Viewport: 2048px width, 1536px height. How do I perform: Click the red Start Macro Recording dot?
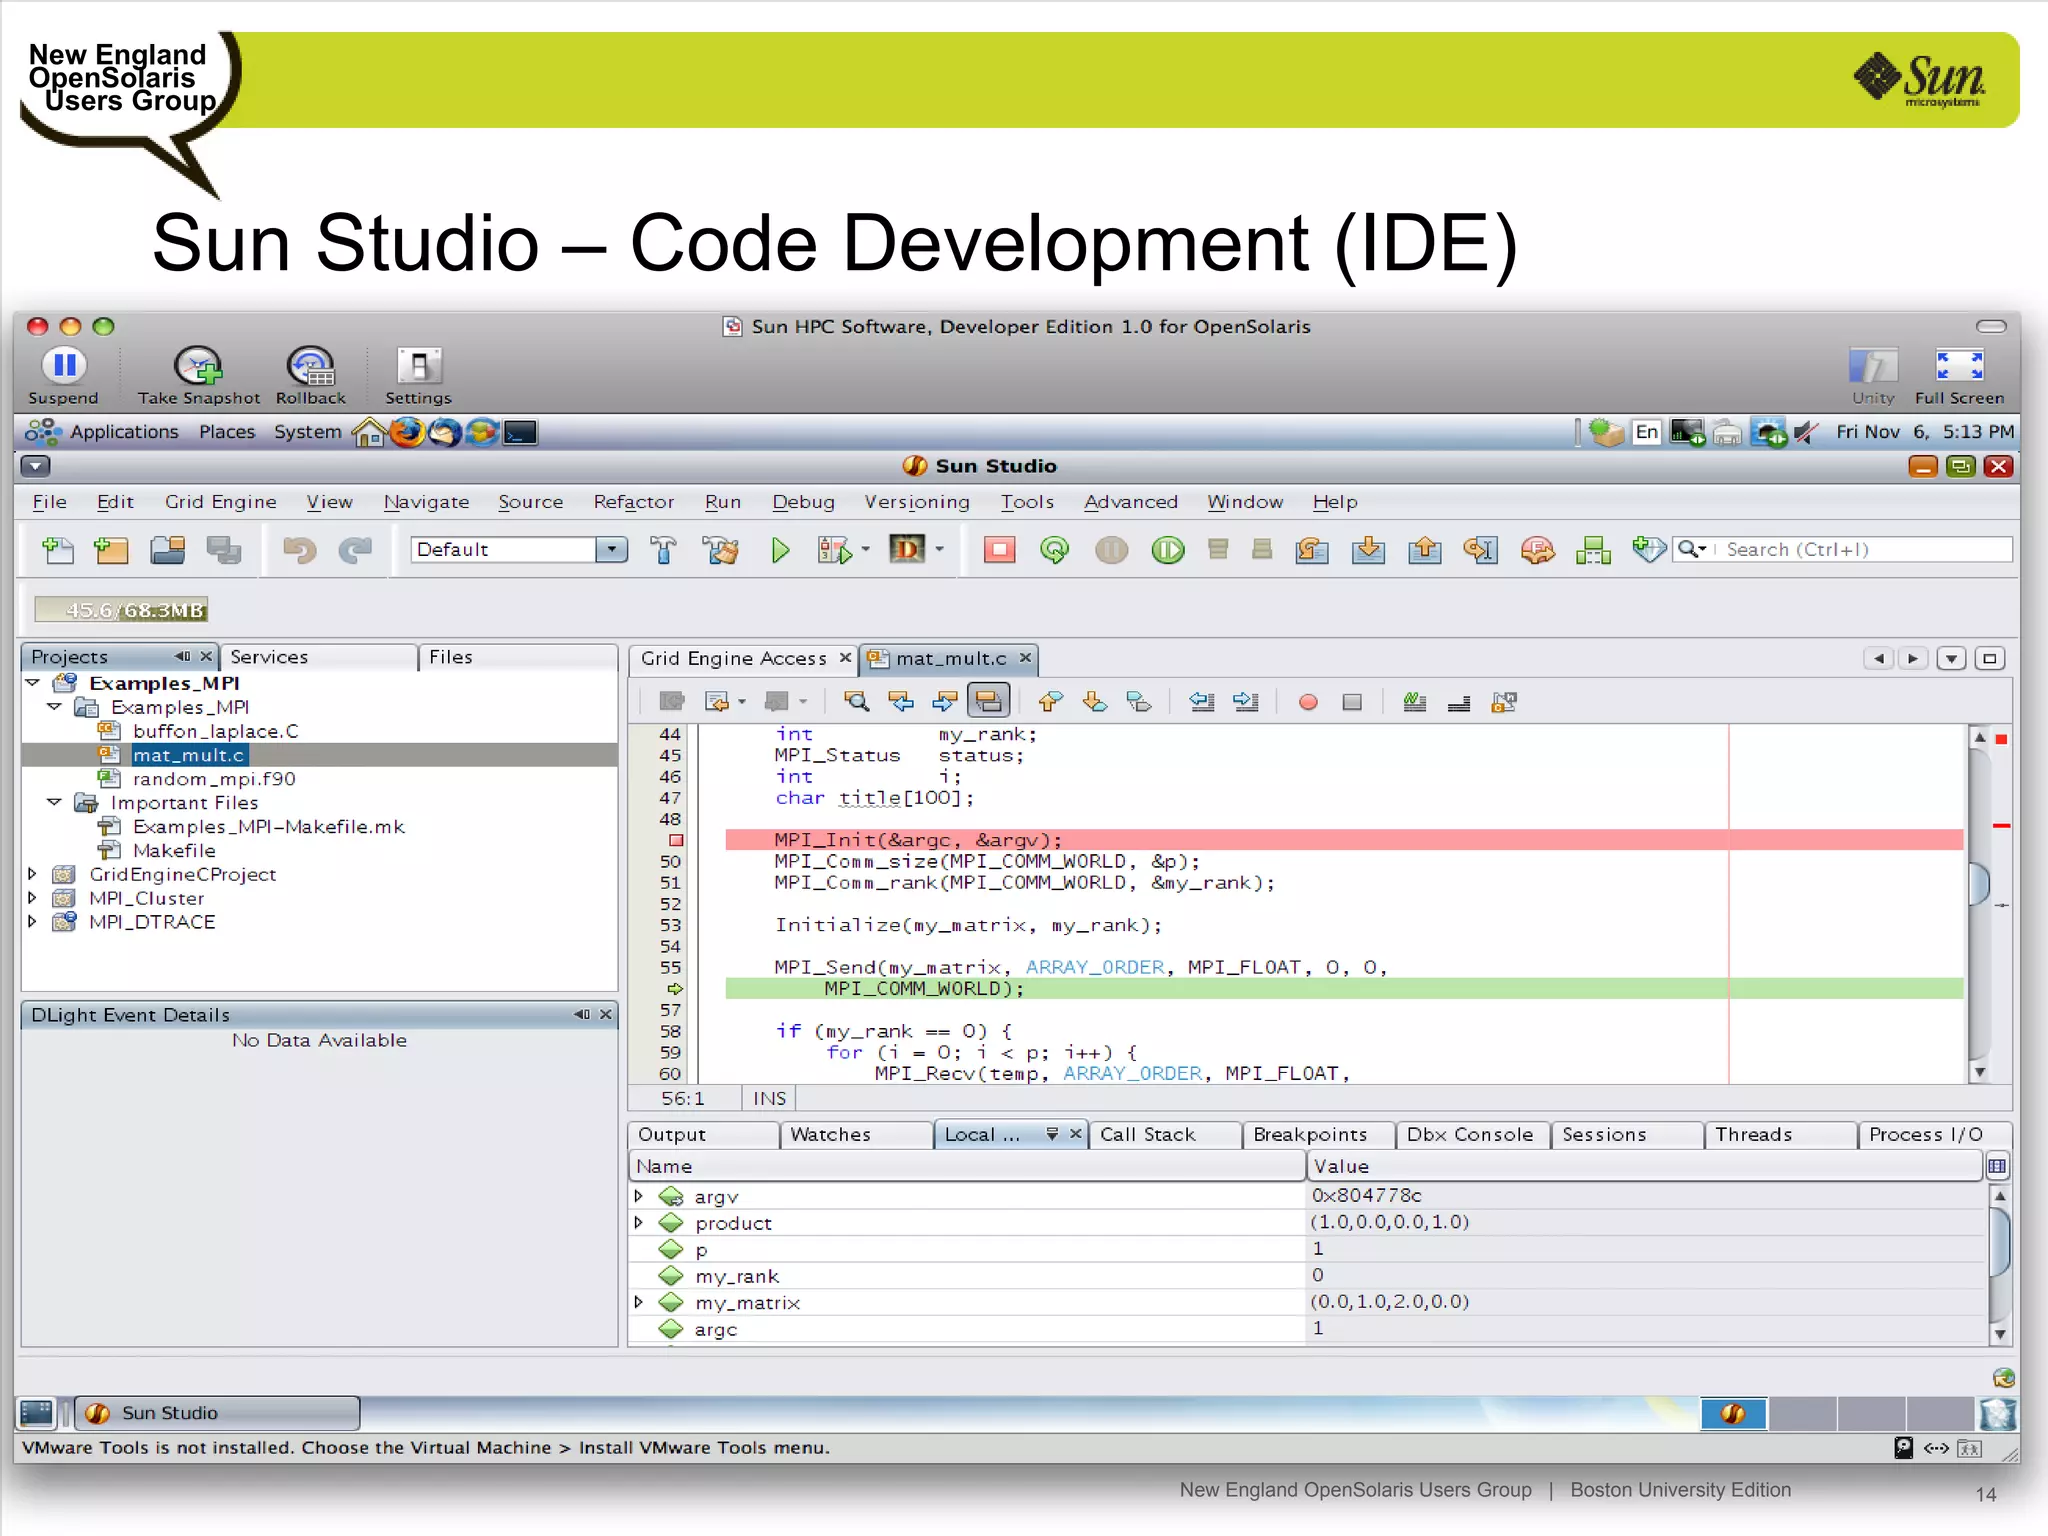(x=1307, y=702)
